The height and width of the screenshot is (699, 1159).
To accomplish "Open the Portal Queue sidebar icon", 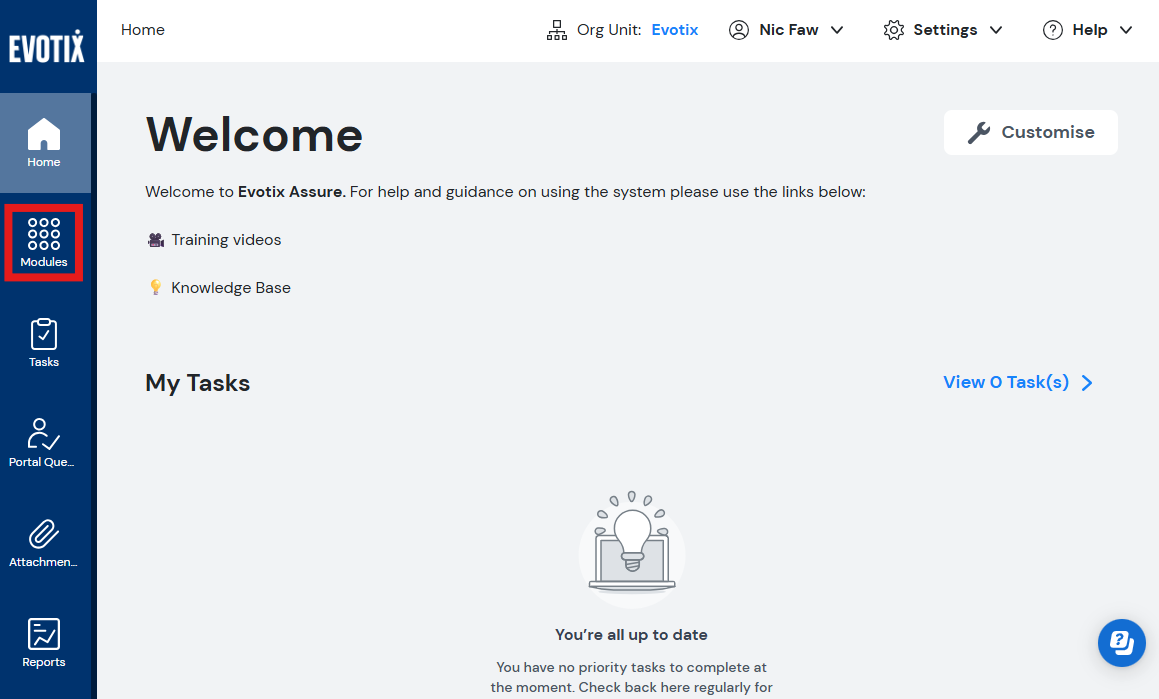I will 44,434.
